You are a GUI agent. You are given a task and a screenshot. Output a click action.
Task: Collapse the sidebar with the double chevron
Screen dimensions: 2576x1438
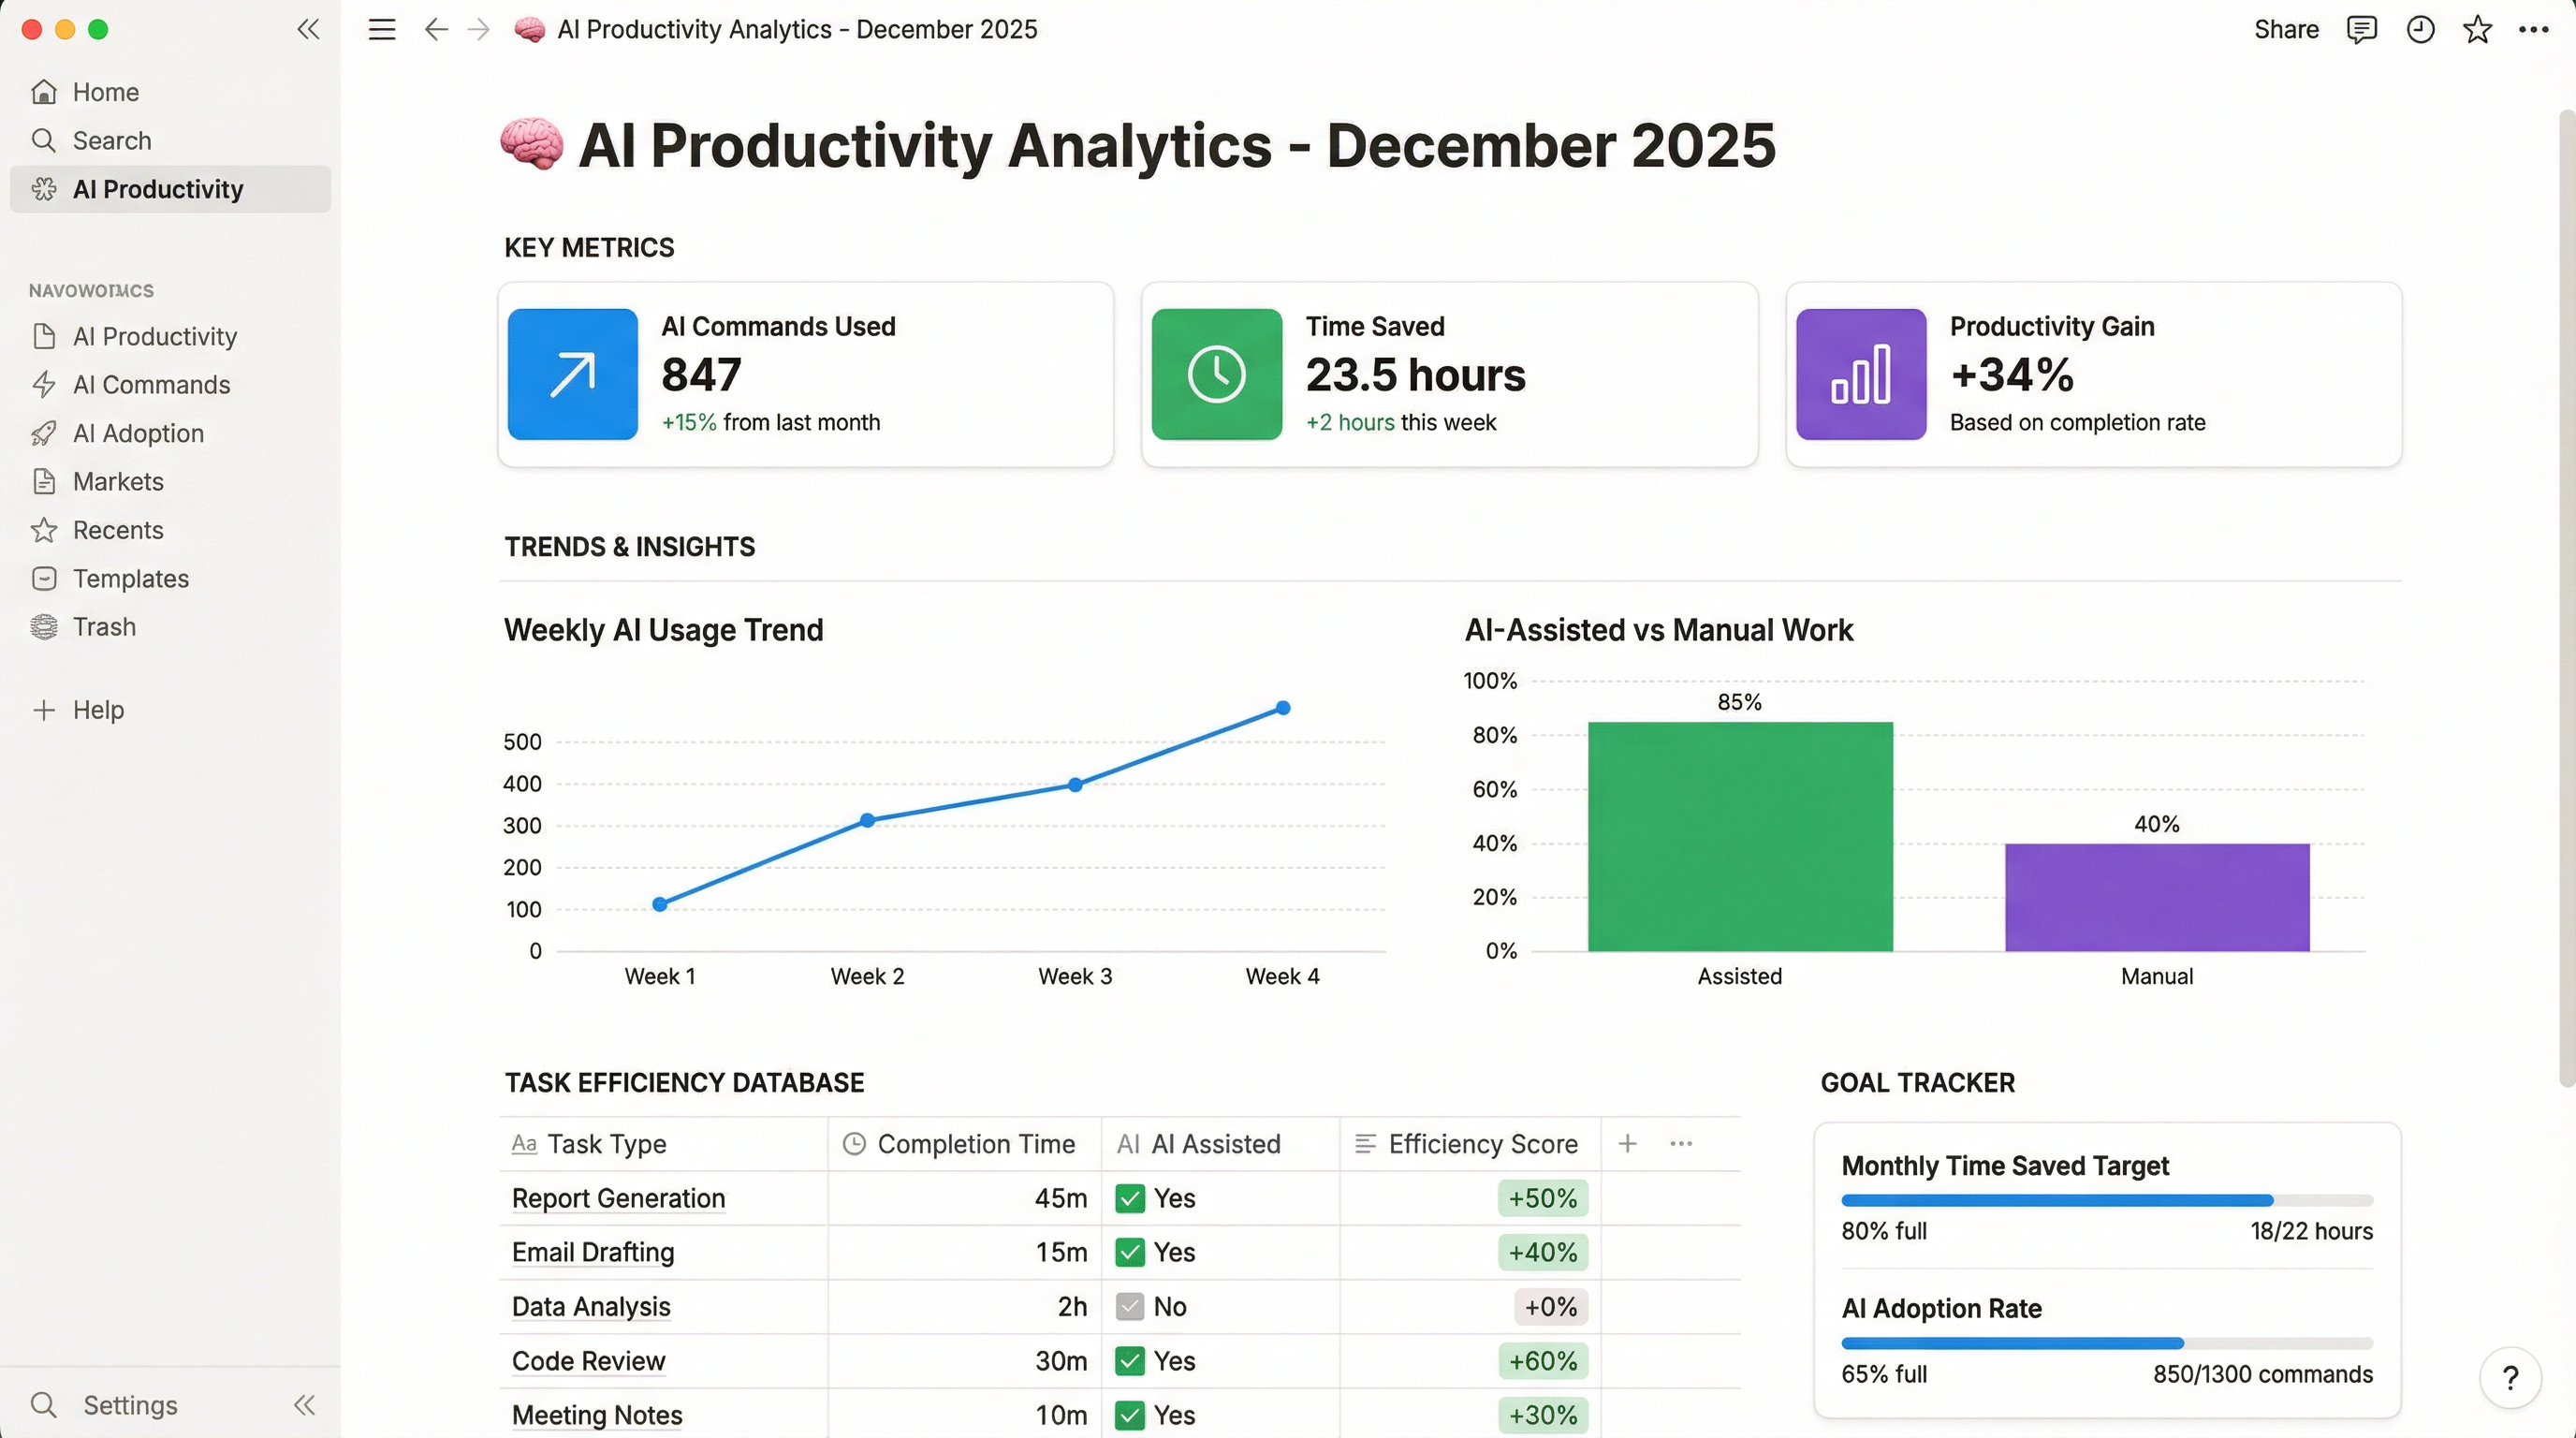[x=308, y=29]
